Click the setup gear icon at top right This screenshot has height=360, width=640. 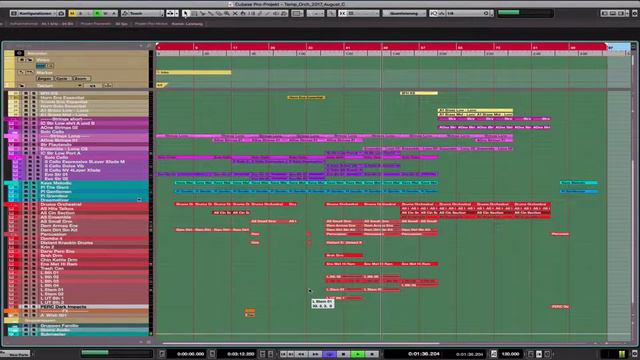[635, 13]
